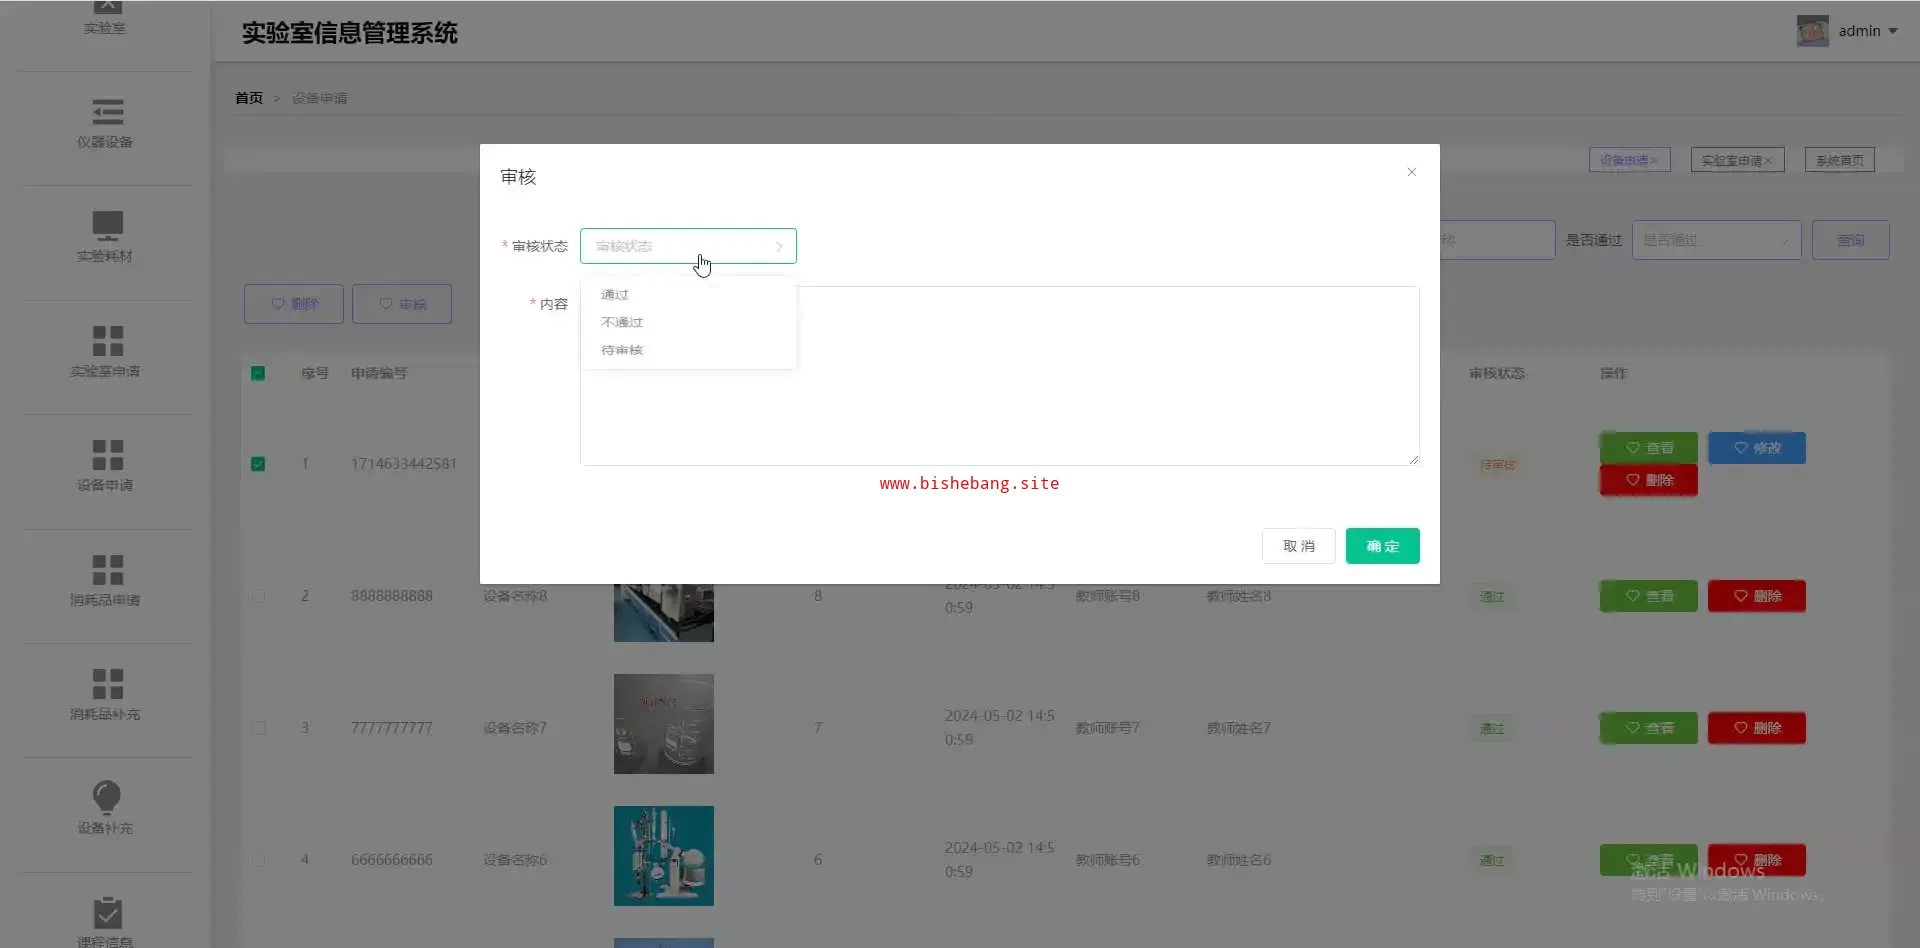This screenshot has width=1920, height=948.
Task: Expand the 审核状态 dropdown in dialog
Action: tap(688, 246)
